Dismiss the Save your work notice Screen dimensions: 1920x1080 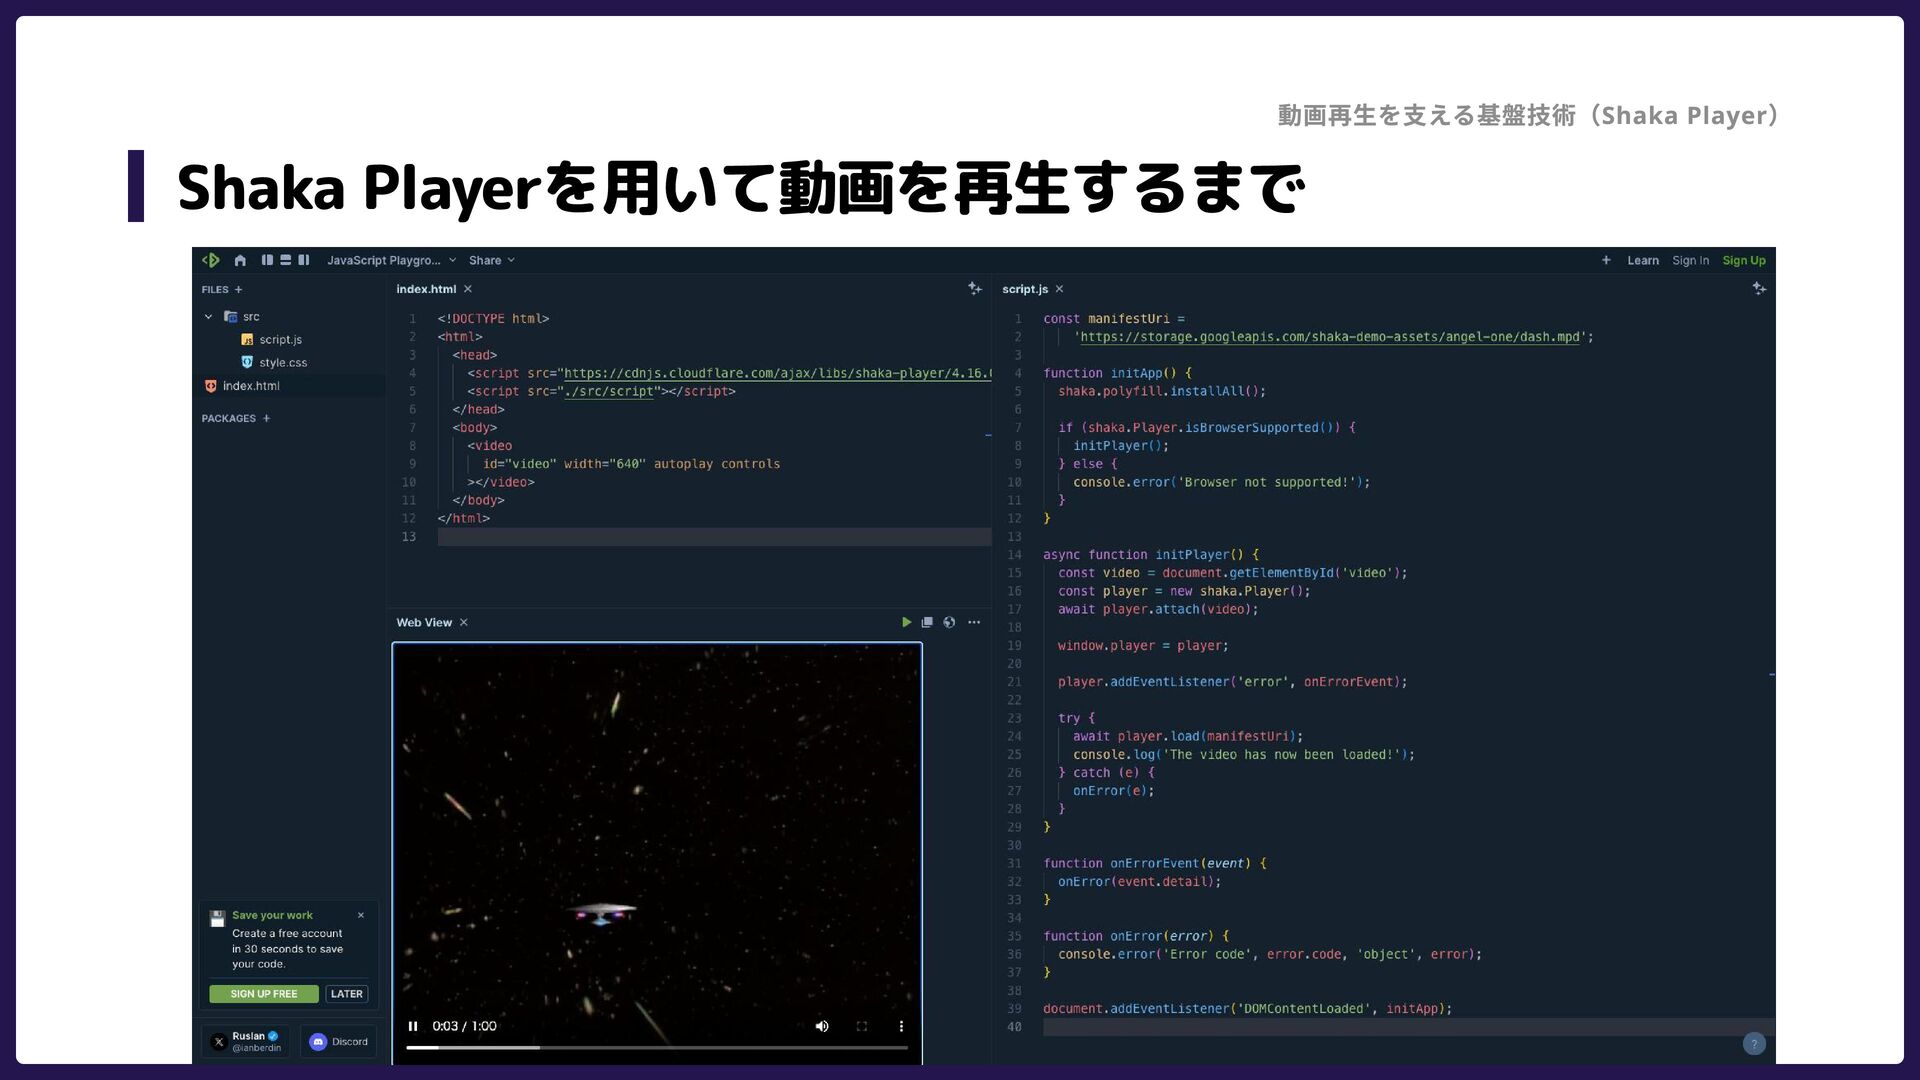361,915
